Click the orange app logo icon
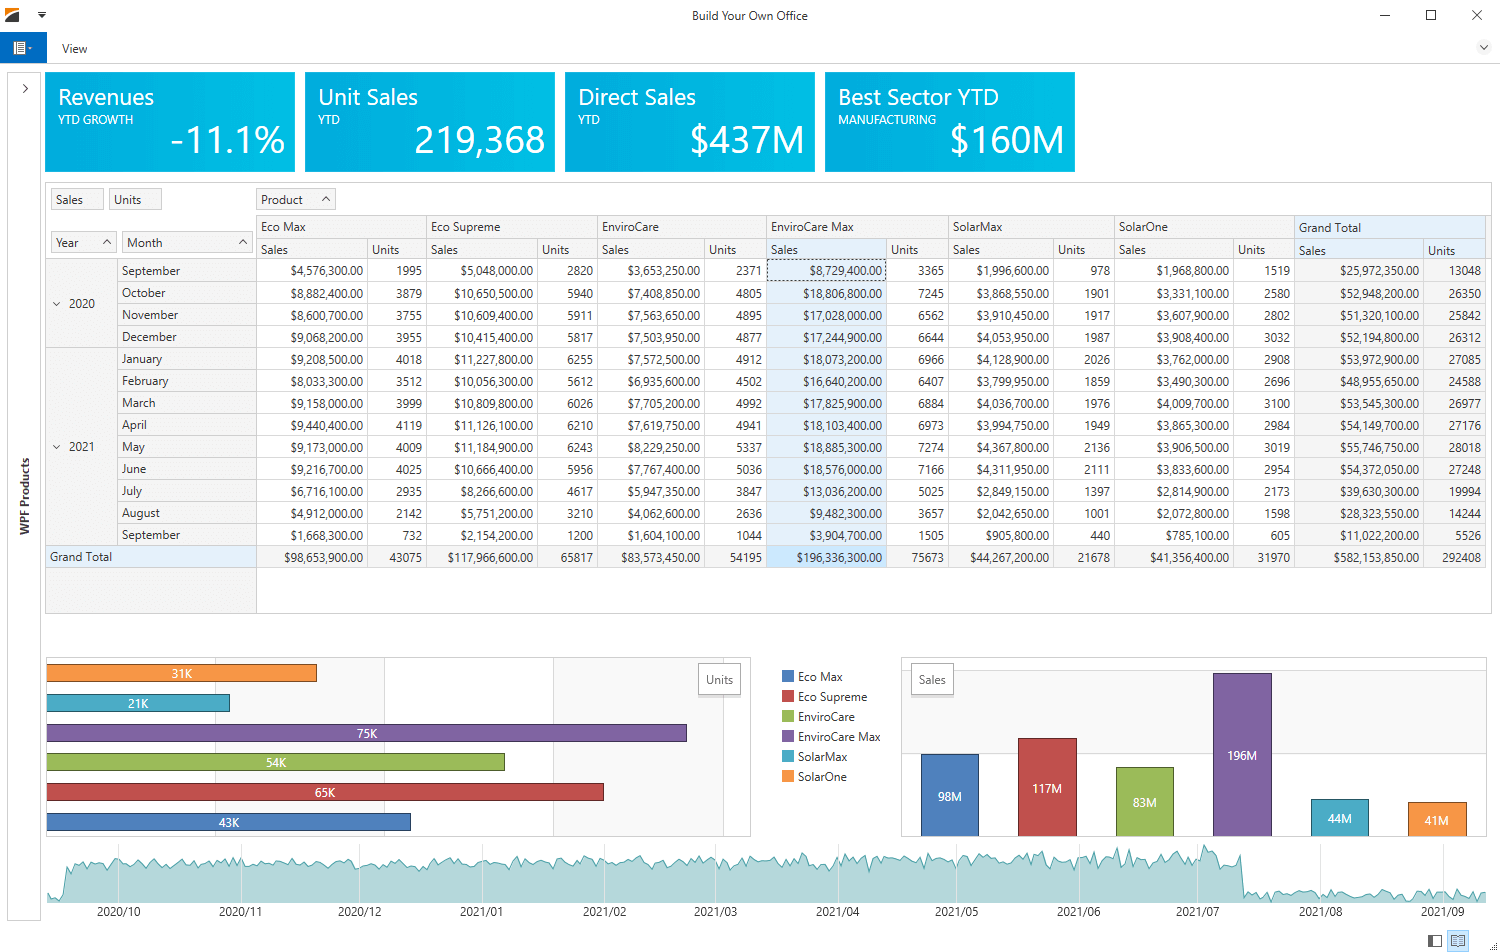Screen dimensions: 1500x952 [12, 15]
